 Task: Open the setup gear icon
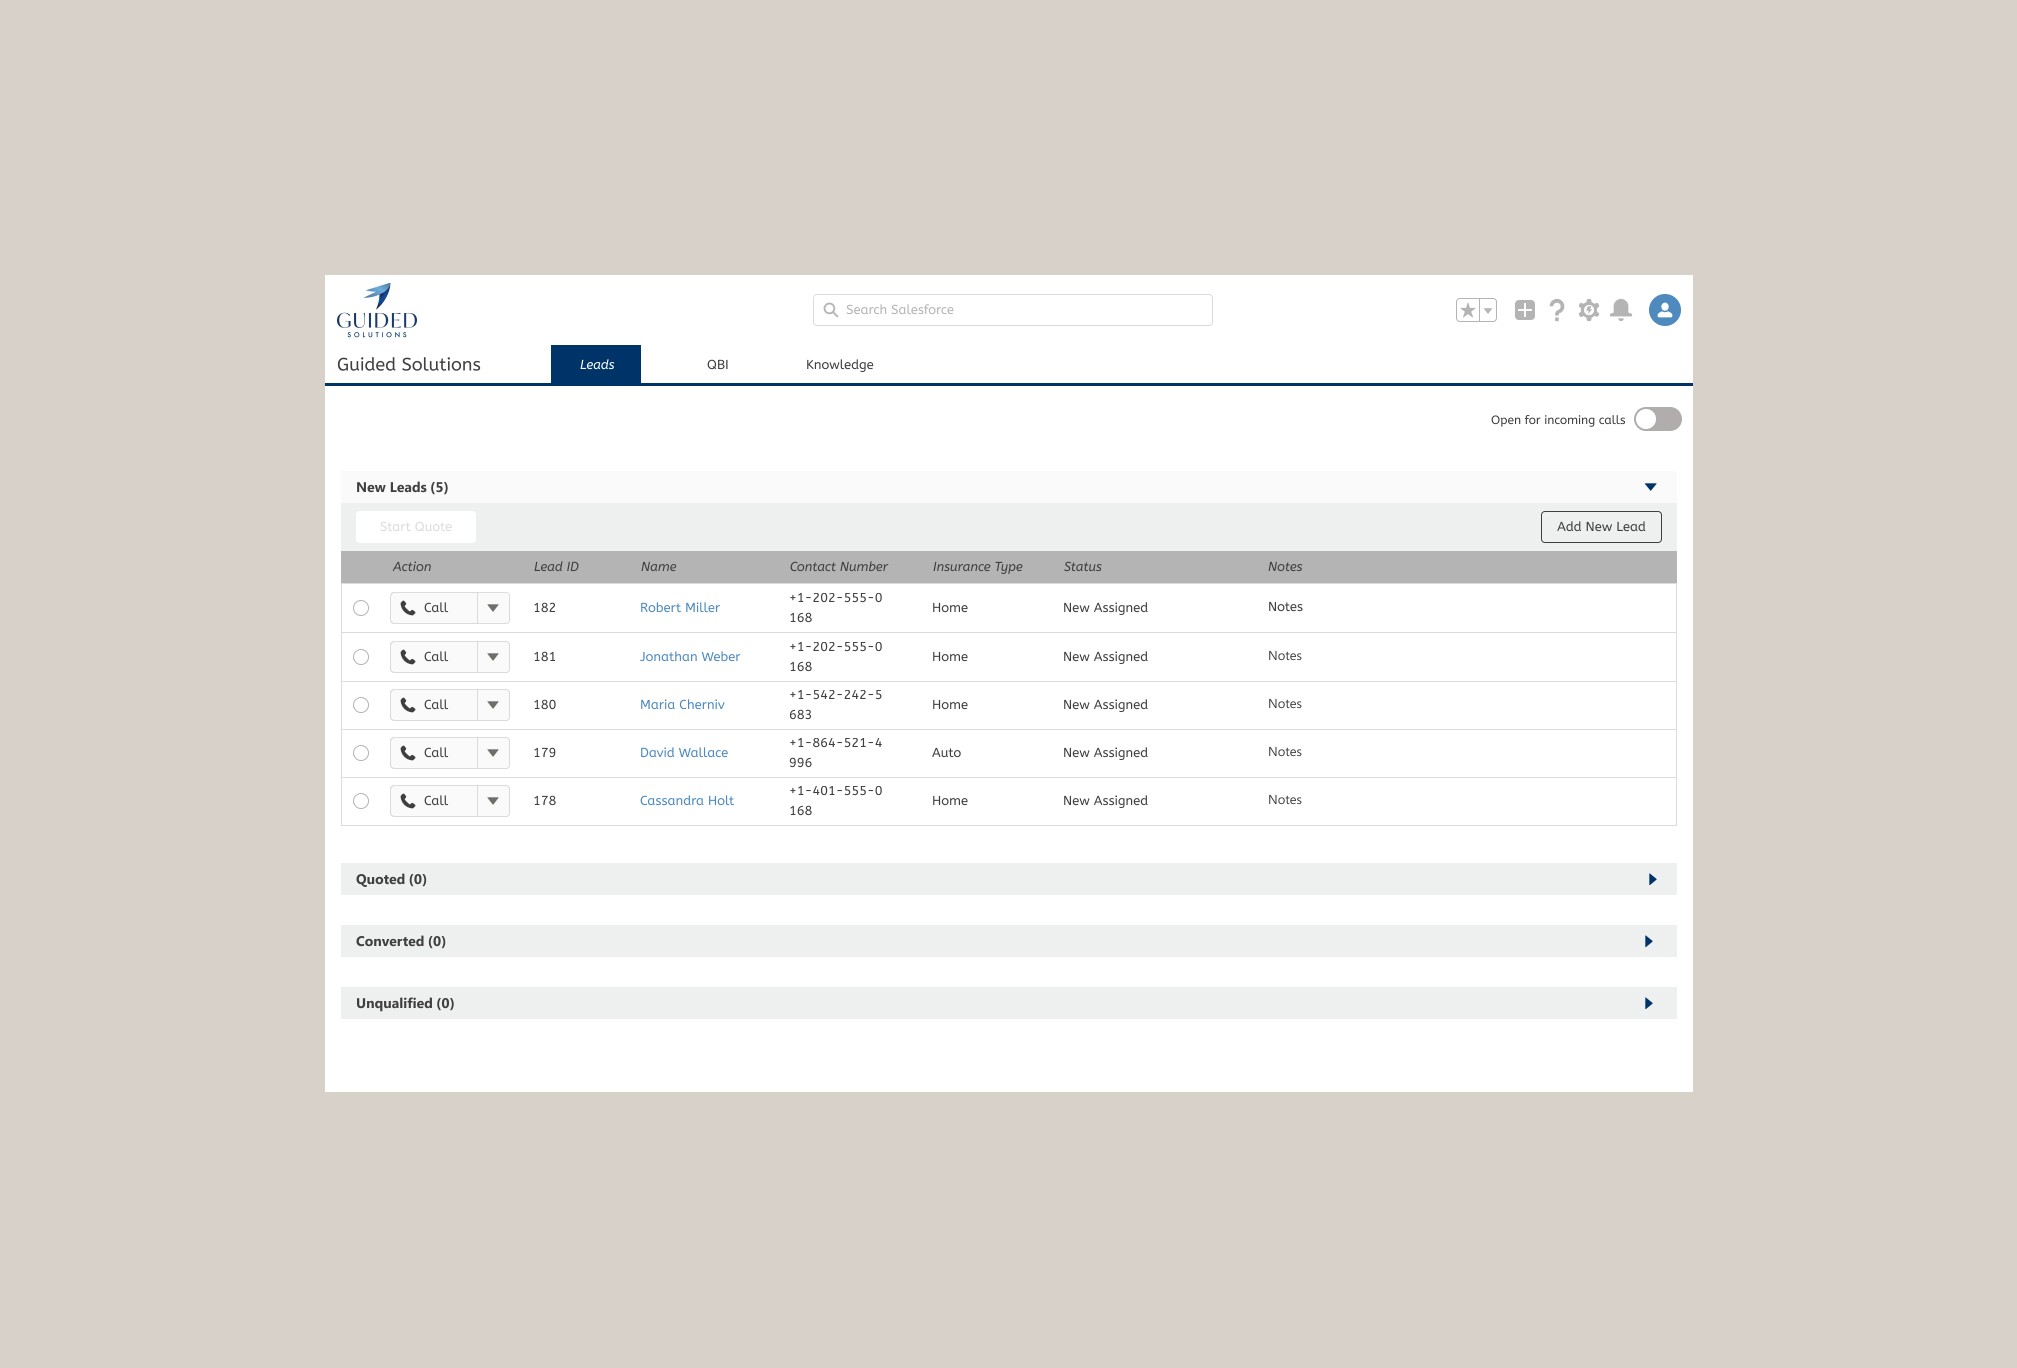coord(1588,310)
